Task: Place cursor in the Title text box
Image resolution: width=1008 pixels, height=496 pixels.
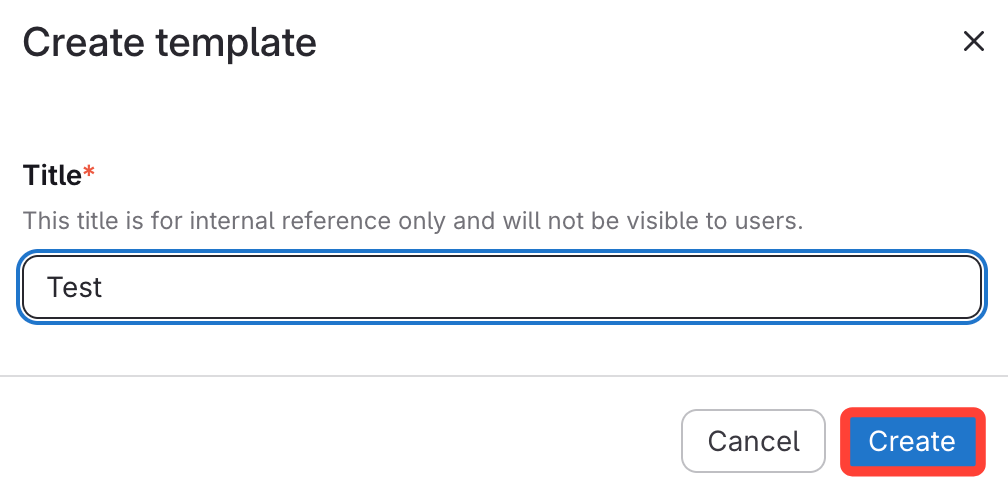Action: [x=500, y=288]
